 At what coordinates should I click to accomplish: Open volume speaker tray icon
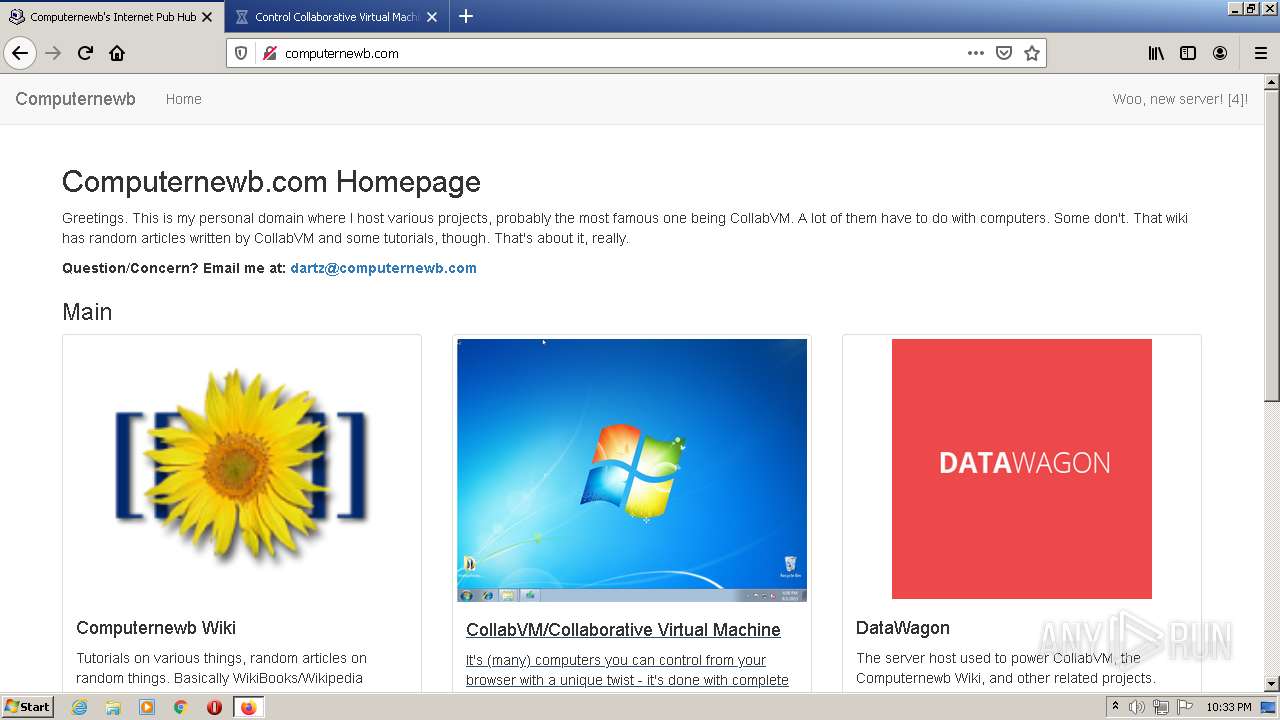(1137, 707)
